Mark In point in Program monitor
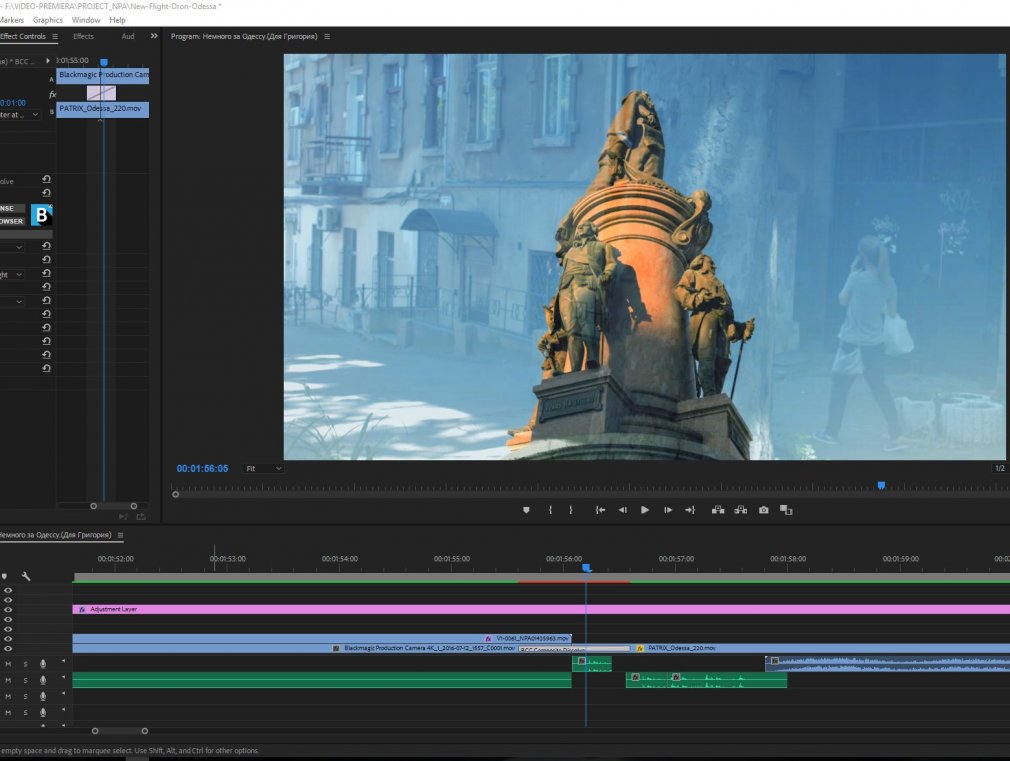 [x=550, y=510]
